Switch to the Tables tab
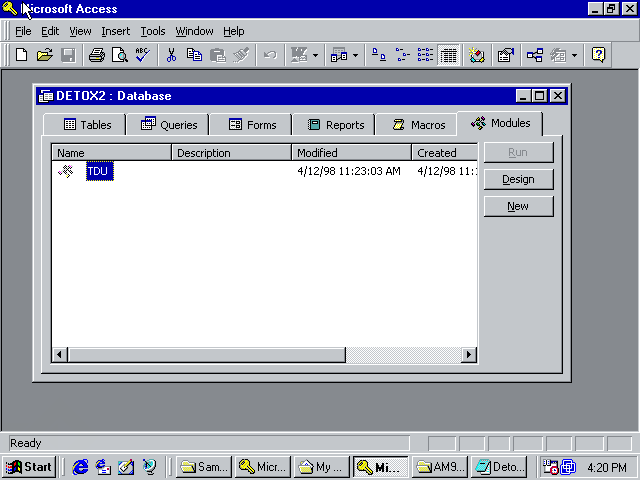This screenshot has height=480, width=640. tap(84, 124)
